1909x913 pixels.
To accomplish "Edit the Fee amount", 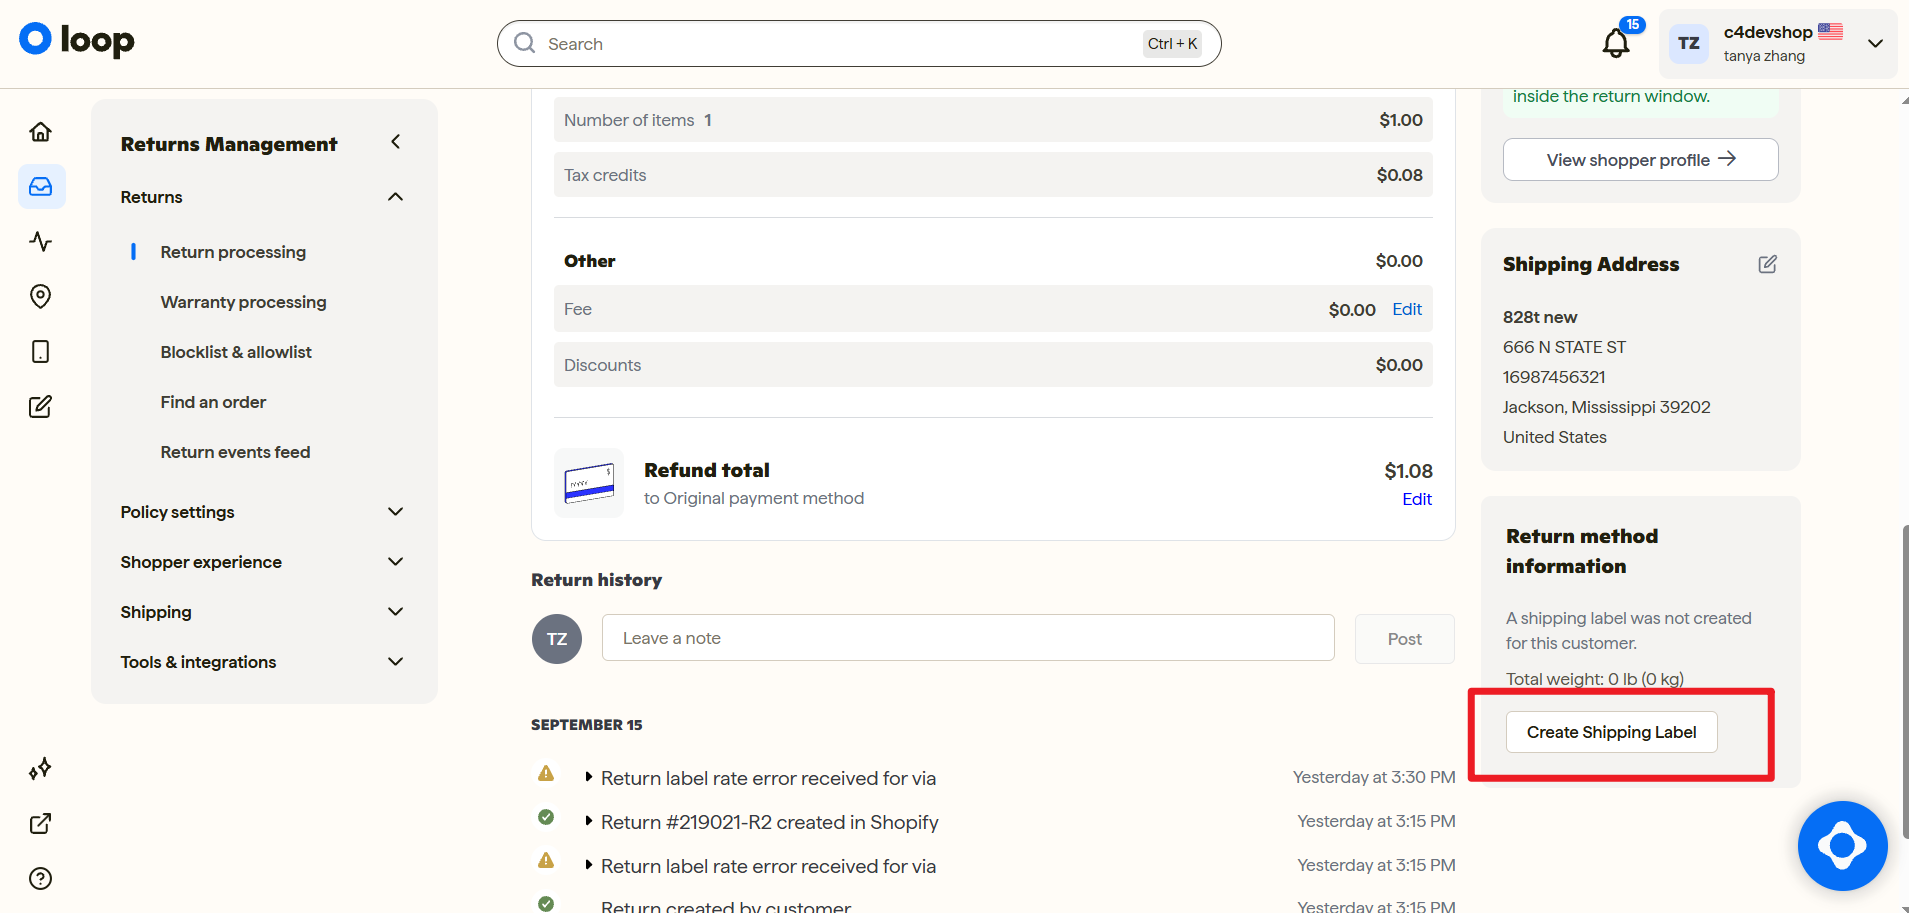I will pos(1407,310).
